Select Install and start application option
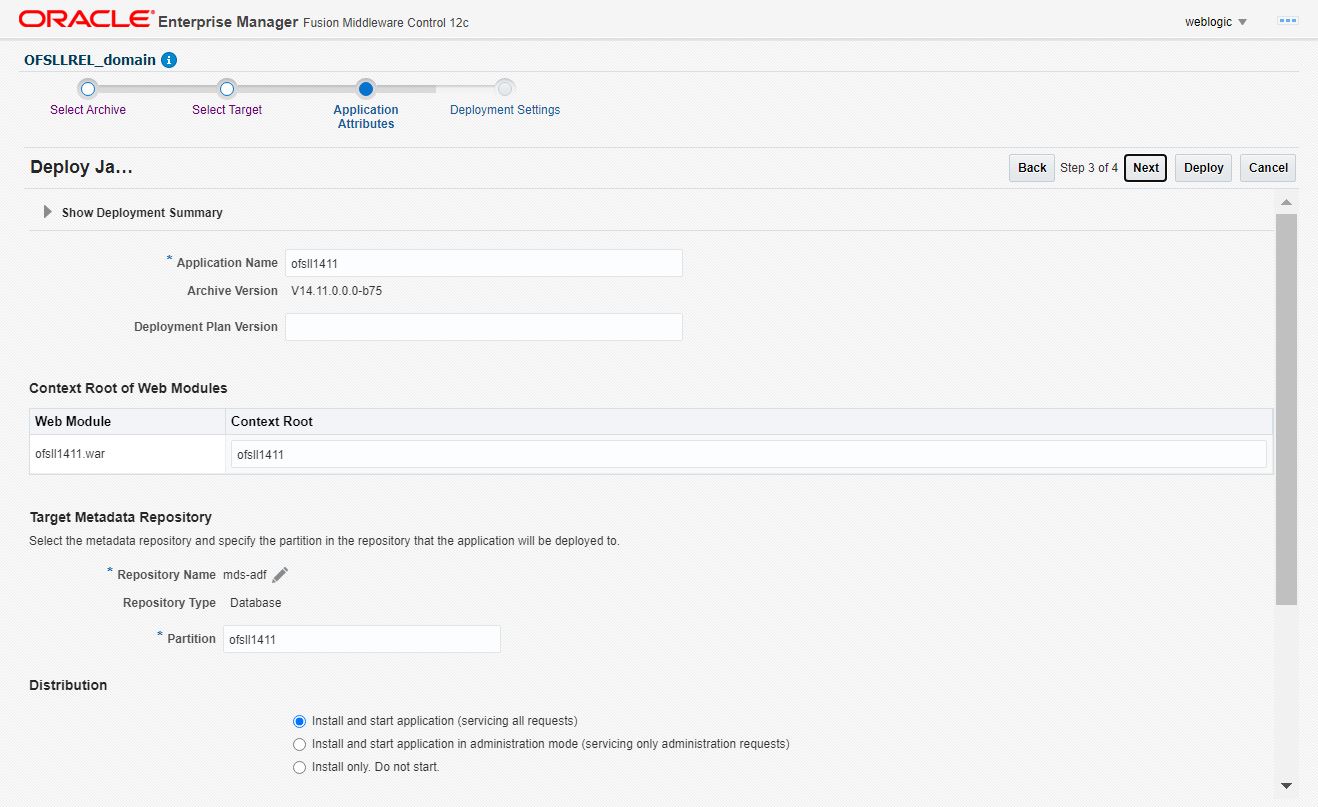 [x=299, y=721]
